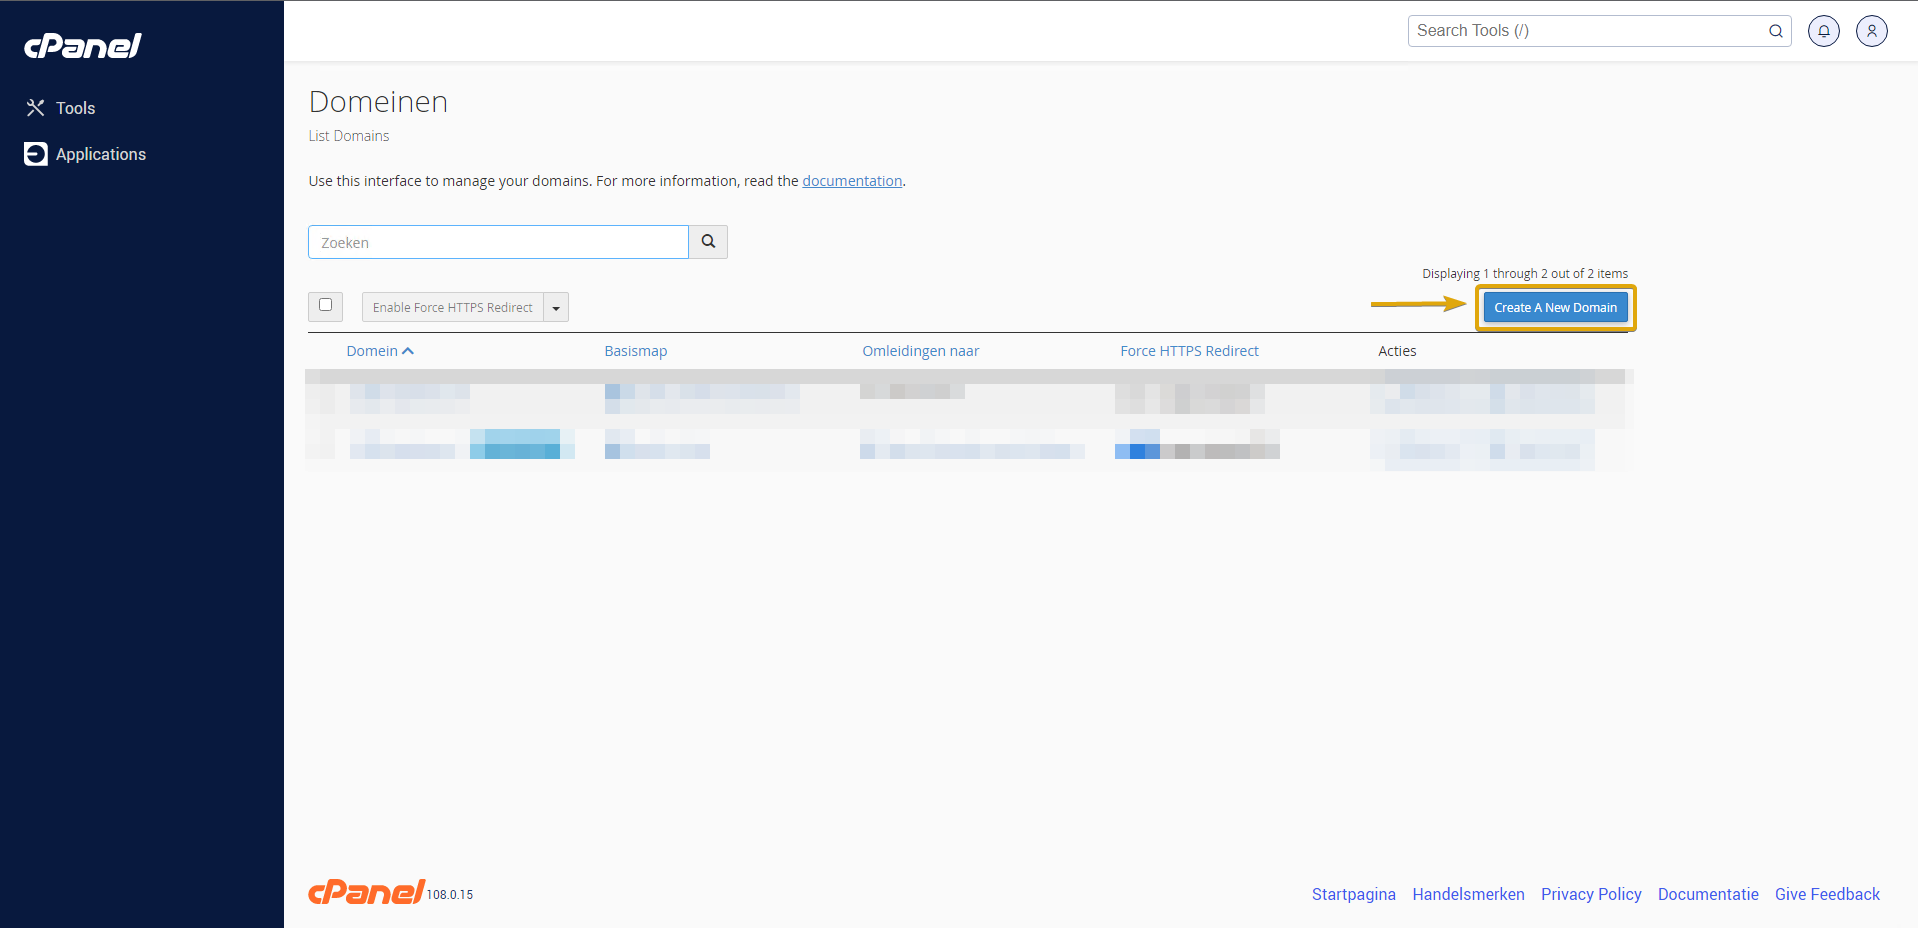Click search icon in Search Tools box
Screen dimensions: 1918x928
[1775, 31]
